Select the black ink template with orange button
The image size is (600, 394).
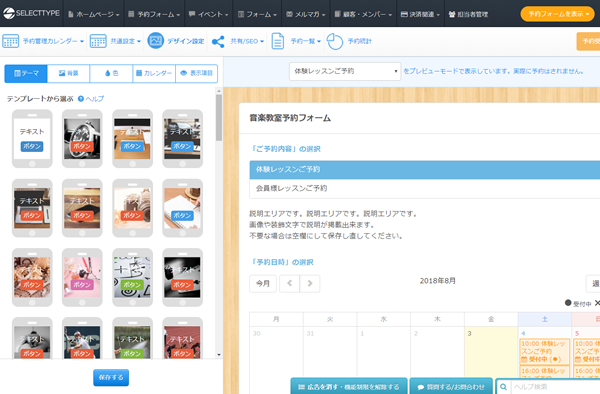(x=183, y=277)
